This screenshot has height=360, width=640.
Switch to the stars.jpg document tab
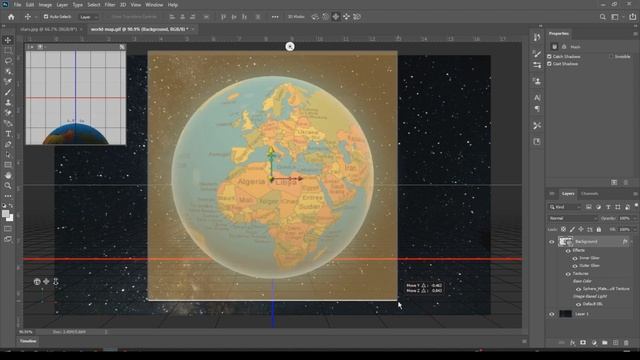[49, 29]
